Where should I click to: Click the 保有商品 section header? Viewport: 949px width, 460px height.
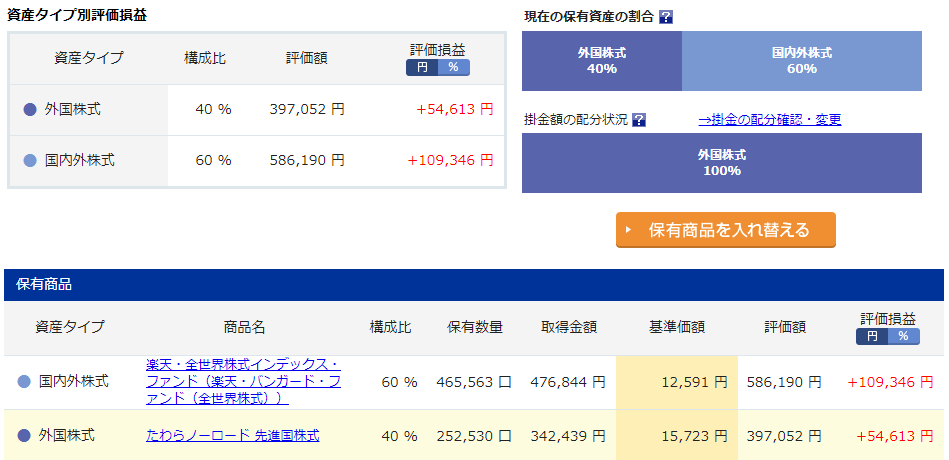coord(474,285)
